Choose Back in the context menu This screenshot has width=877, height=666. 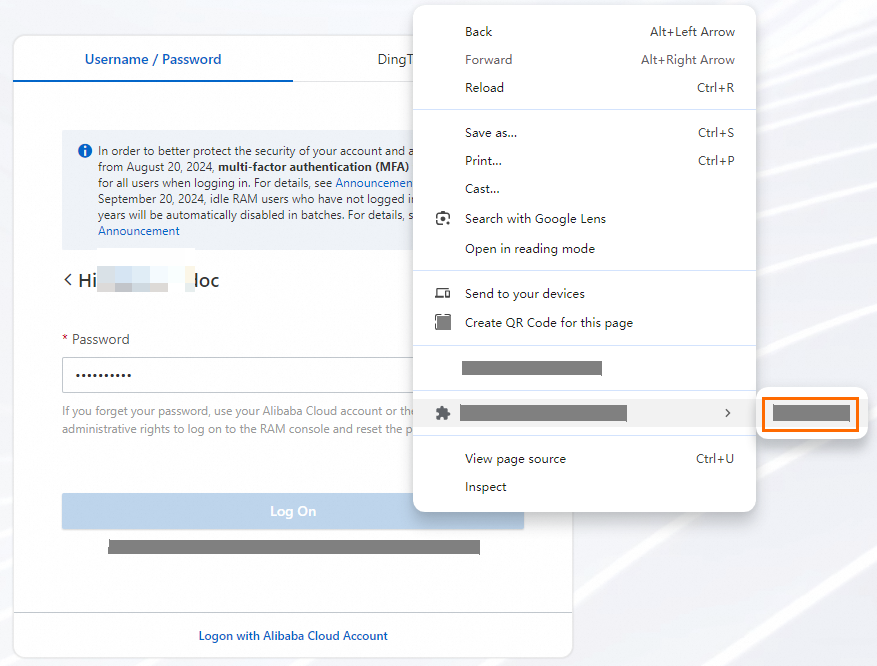tap(584, 32)
